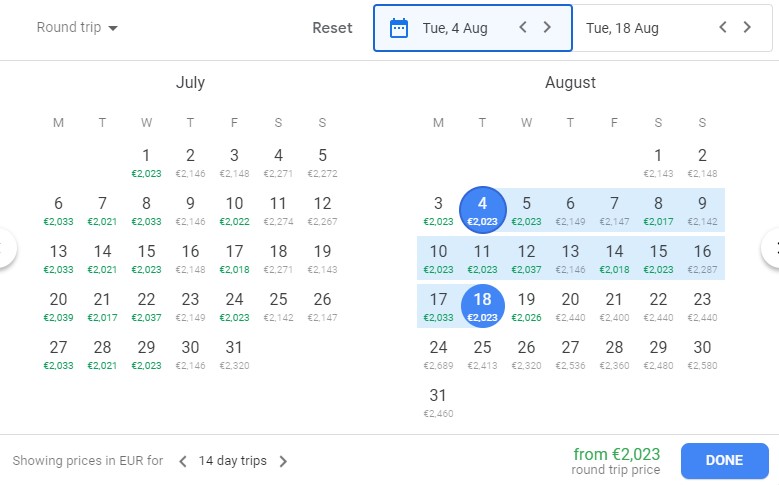Confirm dates with the DONE button
779x485 pixels.
724,461
